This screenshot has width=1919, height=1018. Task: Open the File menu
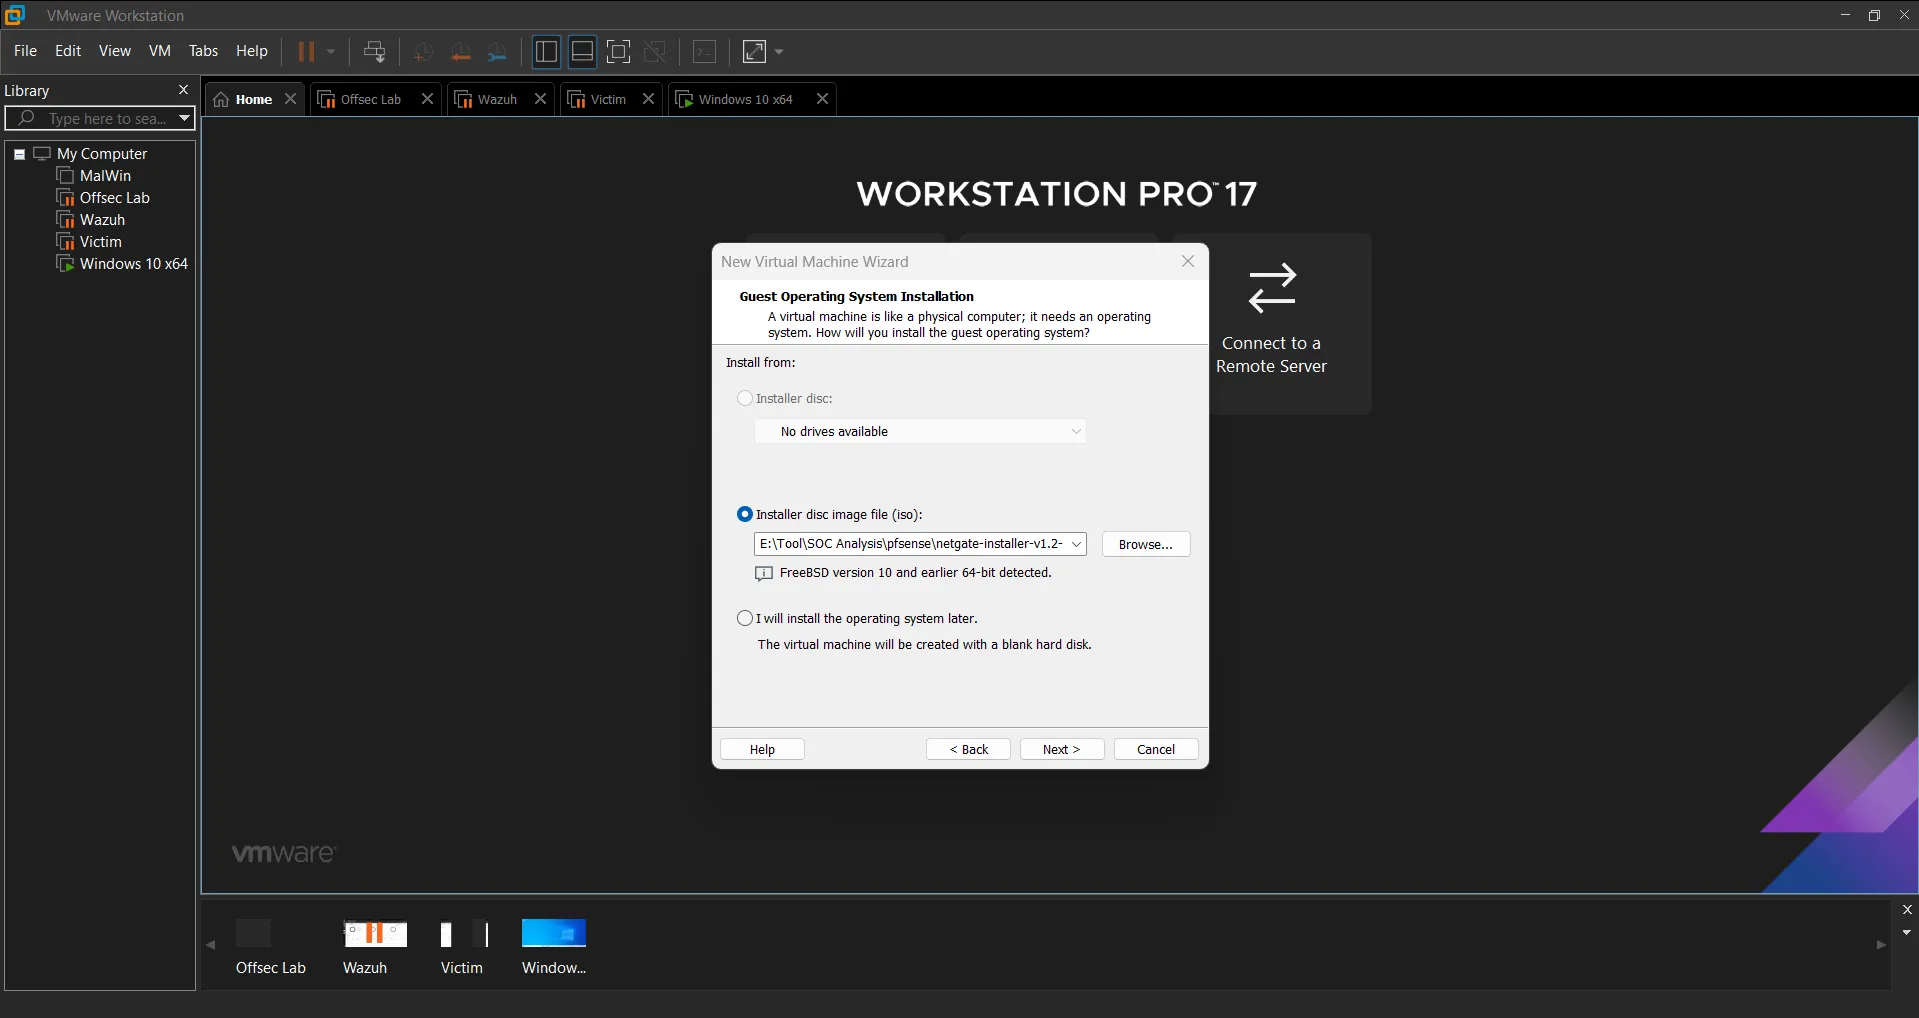coord(25,51)
